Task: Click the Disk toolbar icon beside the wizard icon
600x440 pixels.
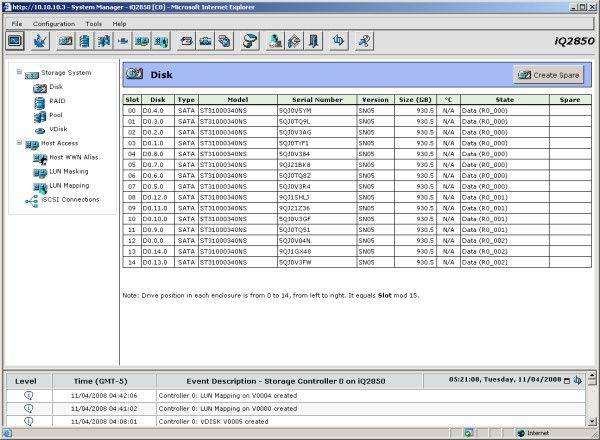Action: pos(65,41)
